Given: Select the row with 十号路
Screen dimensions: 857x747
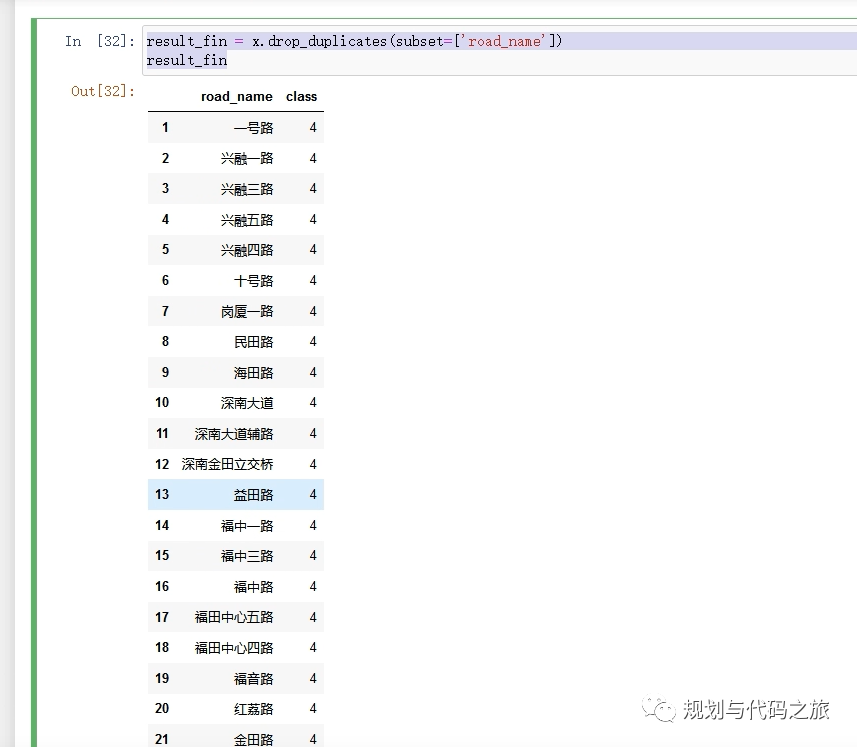Looking at the screenshot, I should pyautogui.click(x=236, y=280).
